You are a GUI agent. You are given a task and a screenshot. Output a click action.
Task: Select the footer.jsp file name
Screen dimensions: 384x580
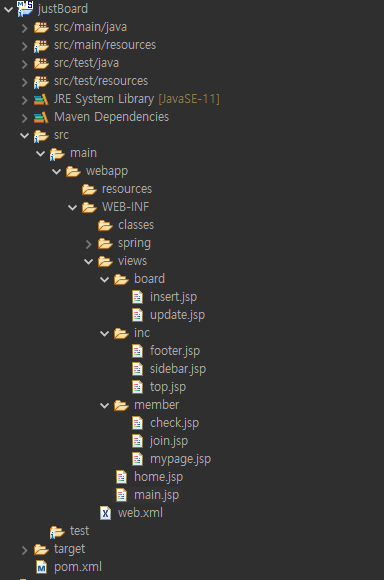pos(175,351)
